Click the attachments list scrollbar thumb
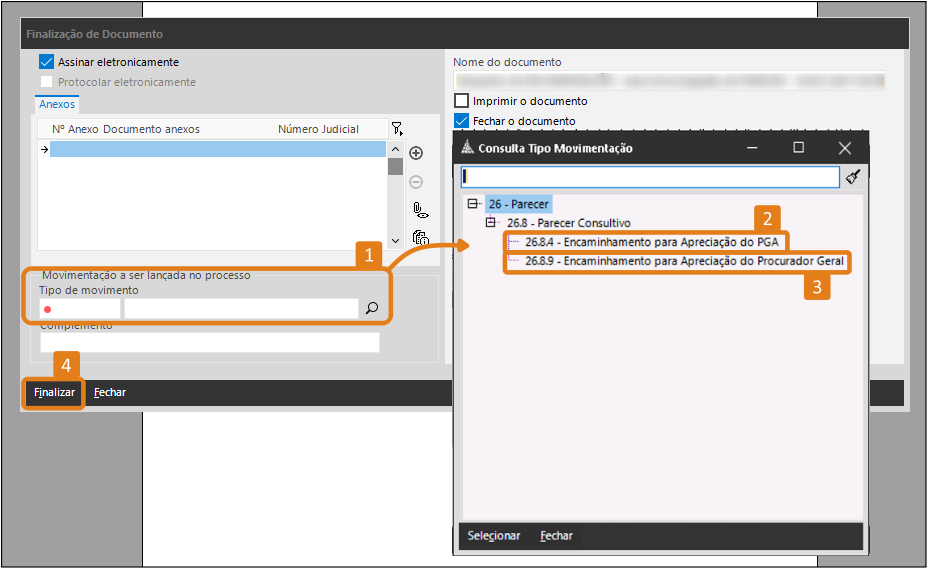Image resolution: width=928 pixels, height=569 pixels. click(395, 166)
